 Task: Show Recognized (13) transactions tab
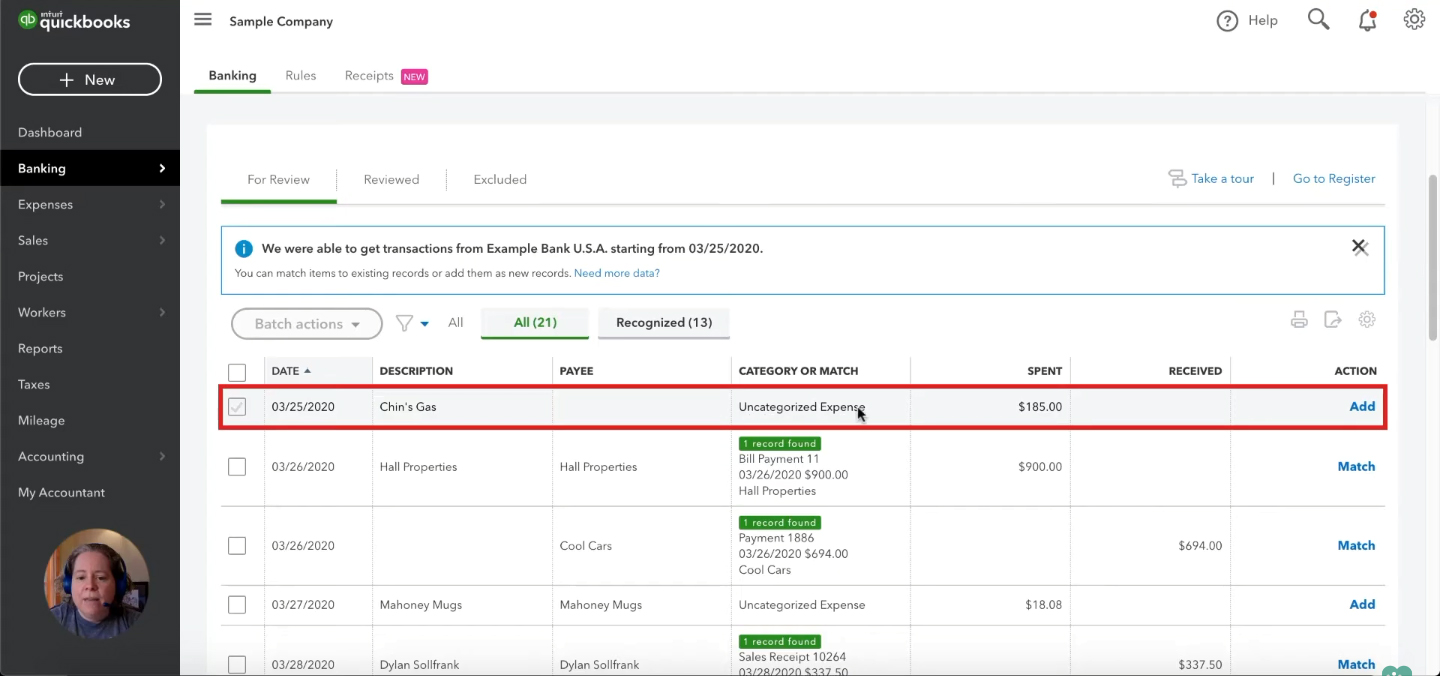(x=664, y=323)
